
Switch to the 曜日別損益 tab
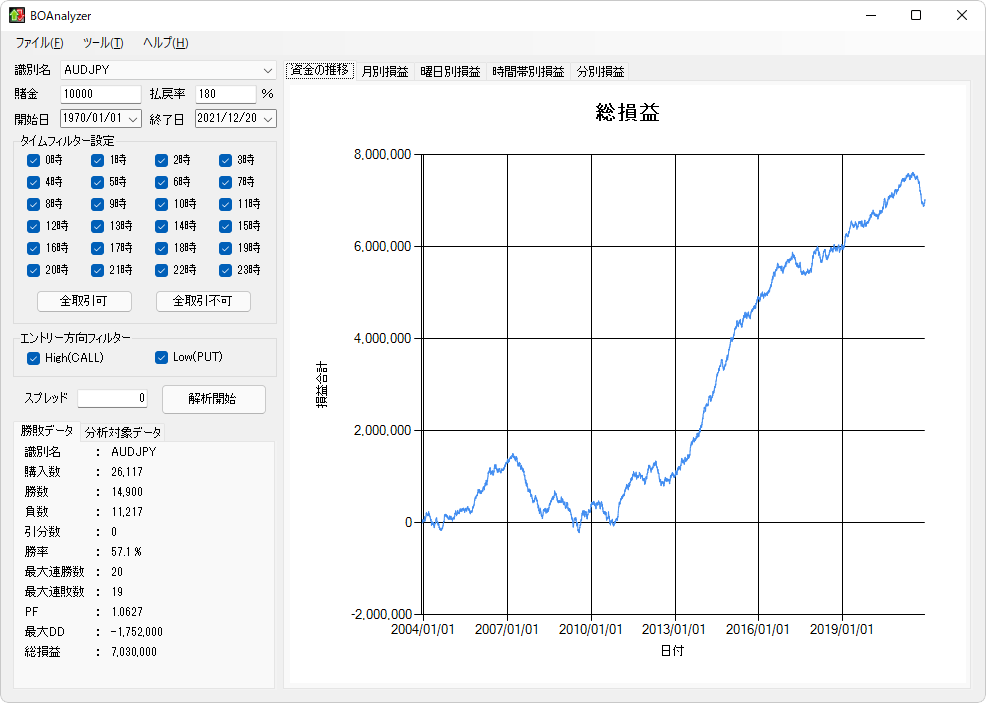coord(450,72)
